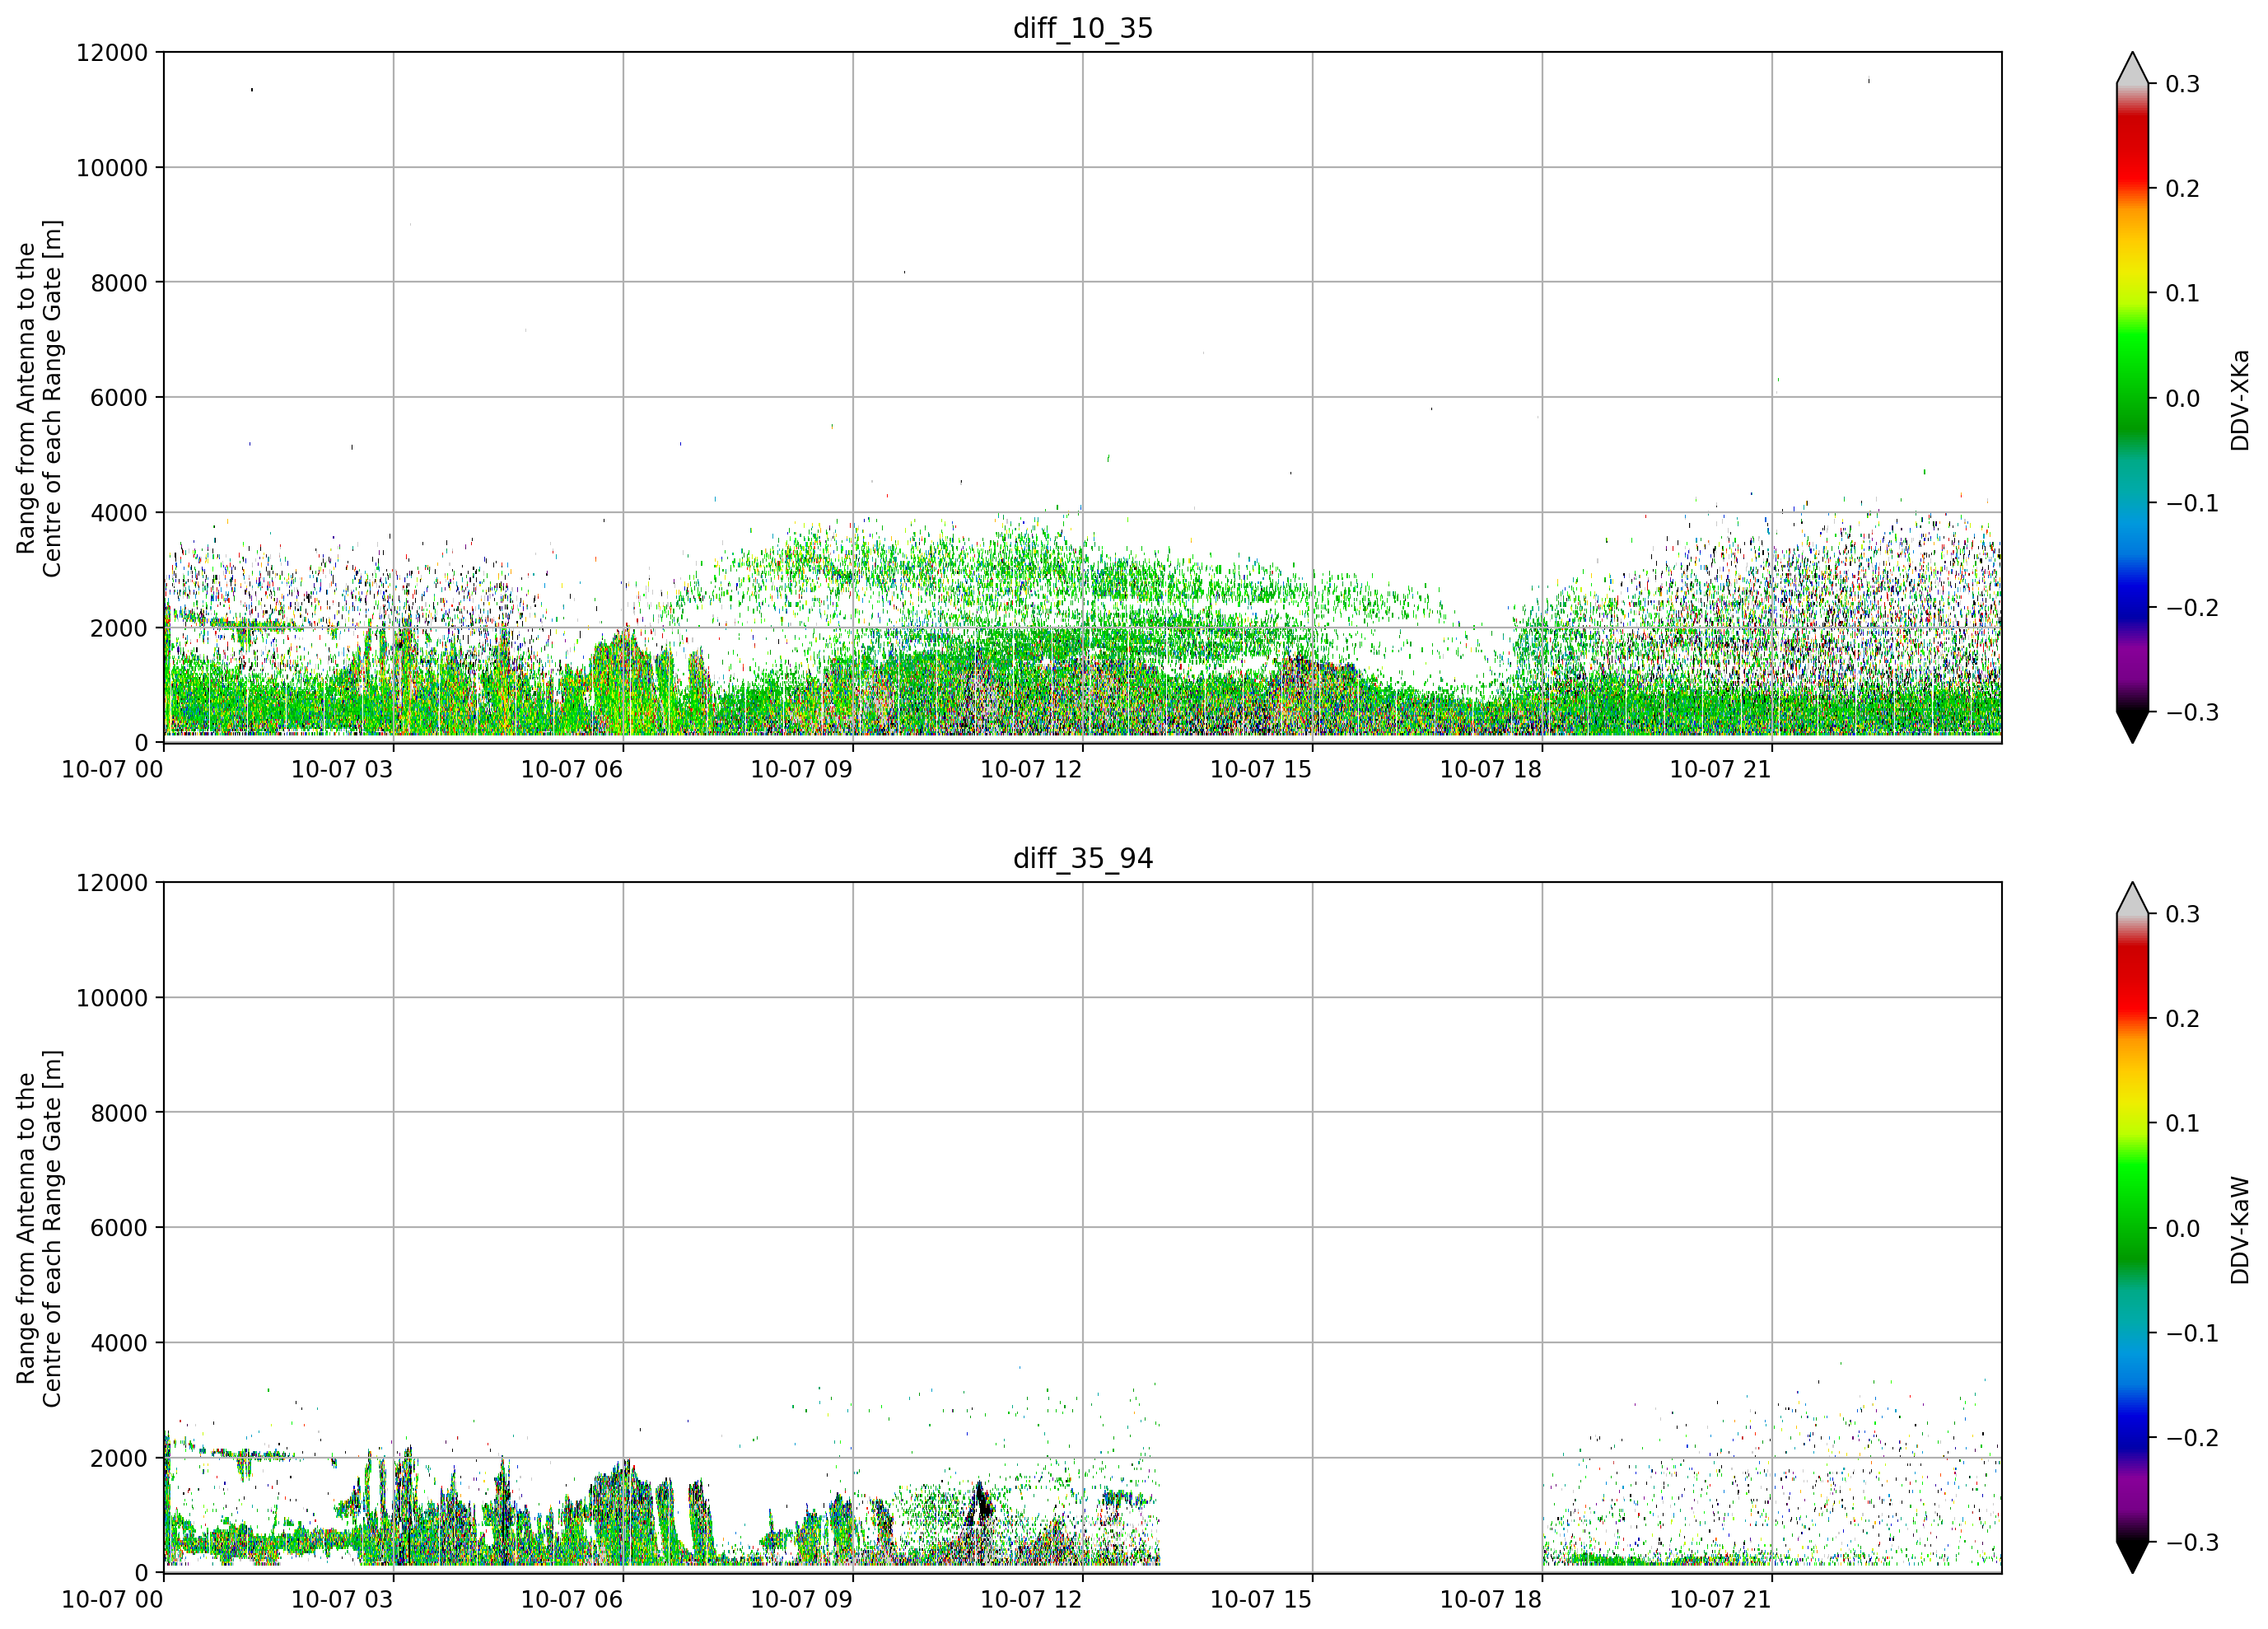
Task: Click the "−0.2" tick on the DDV-XKa colorbar
Action: [2191, 608]
